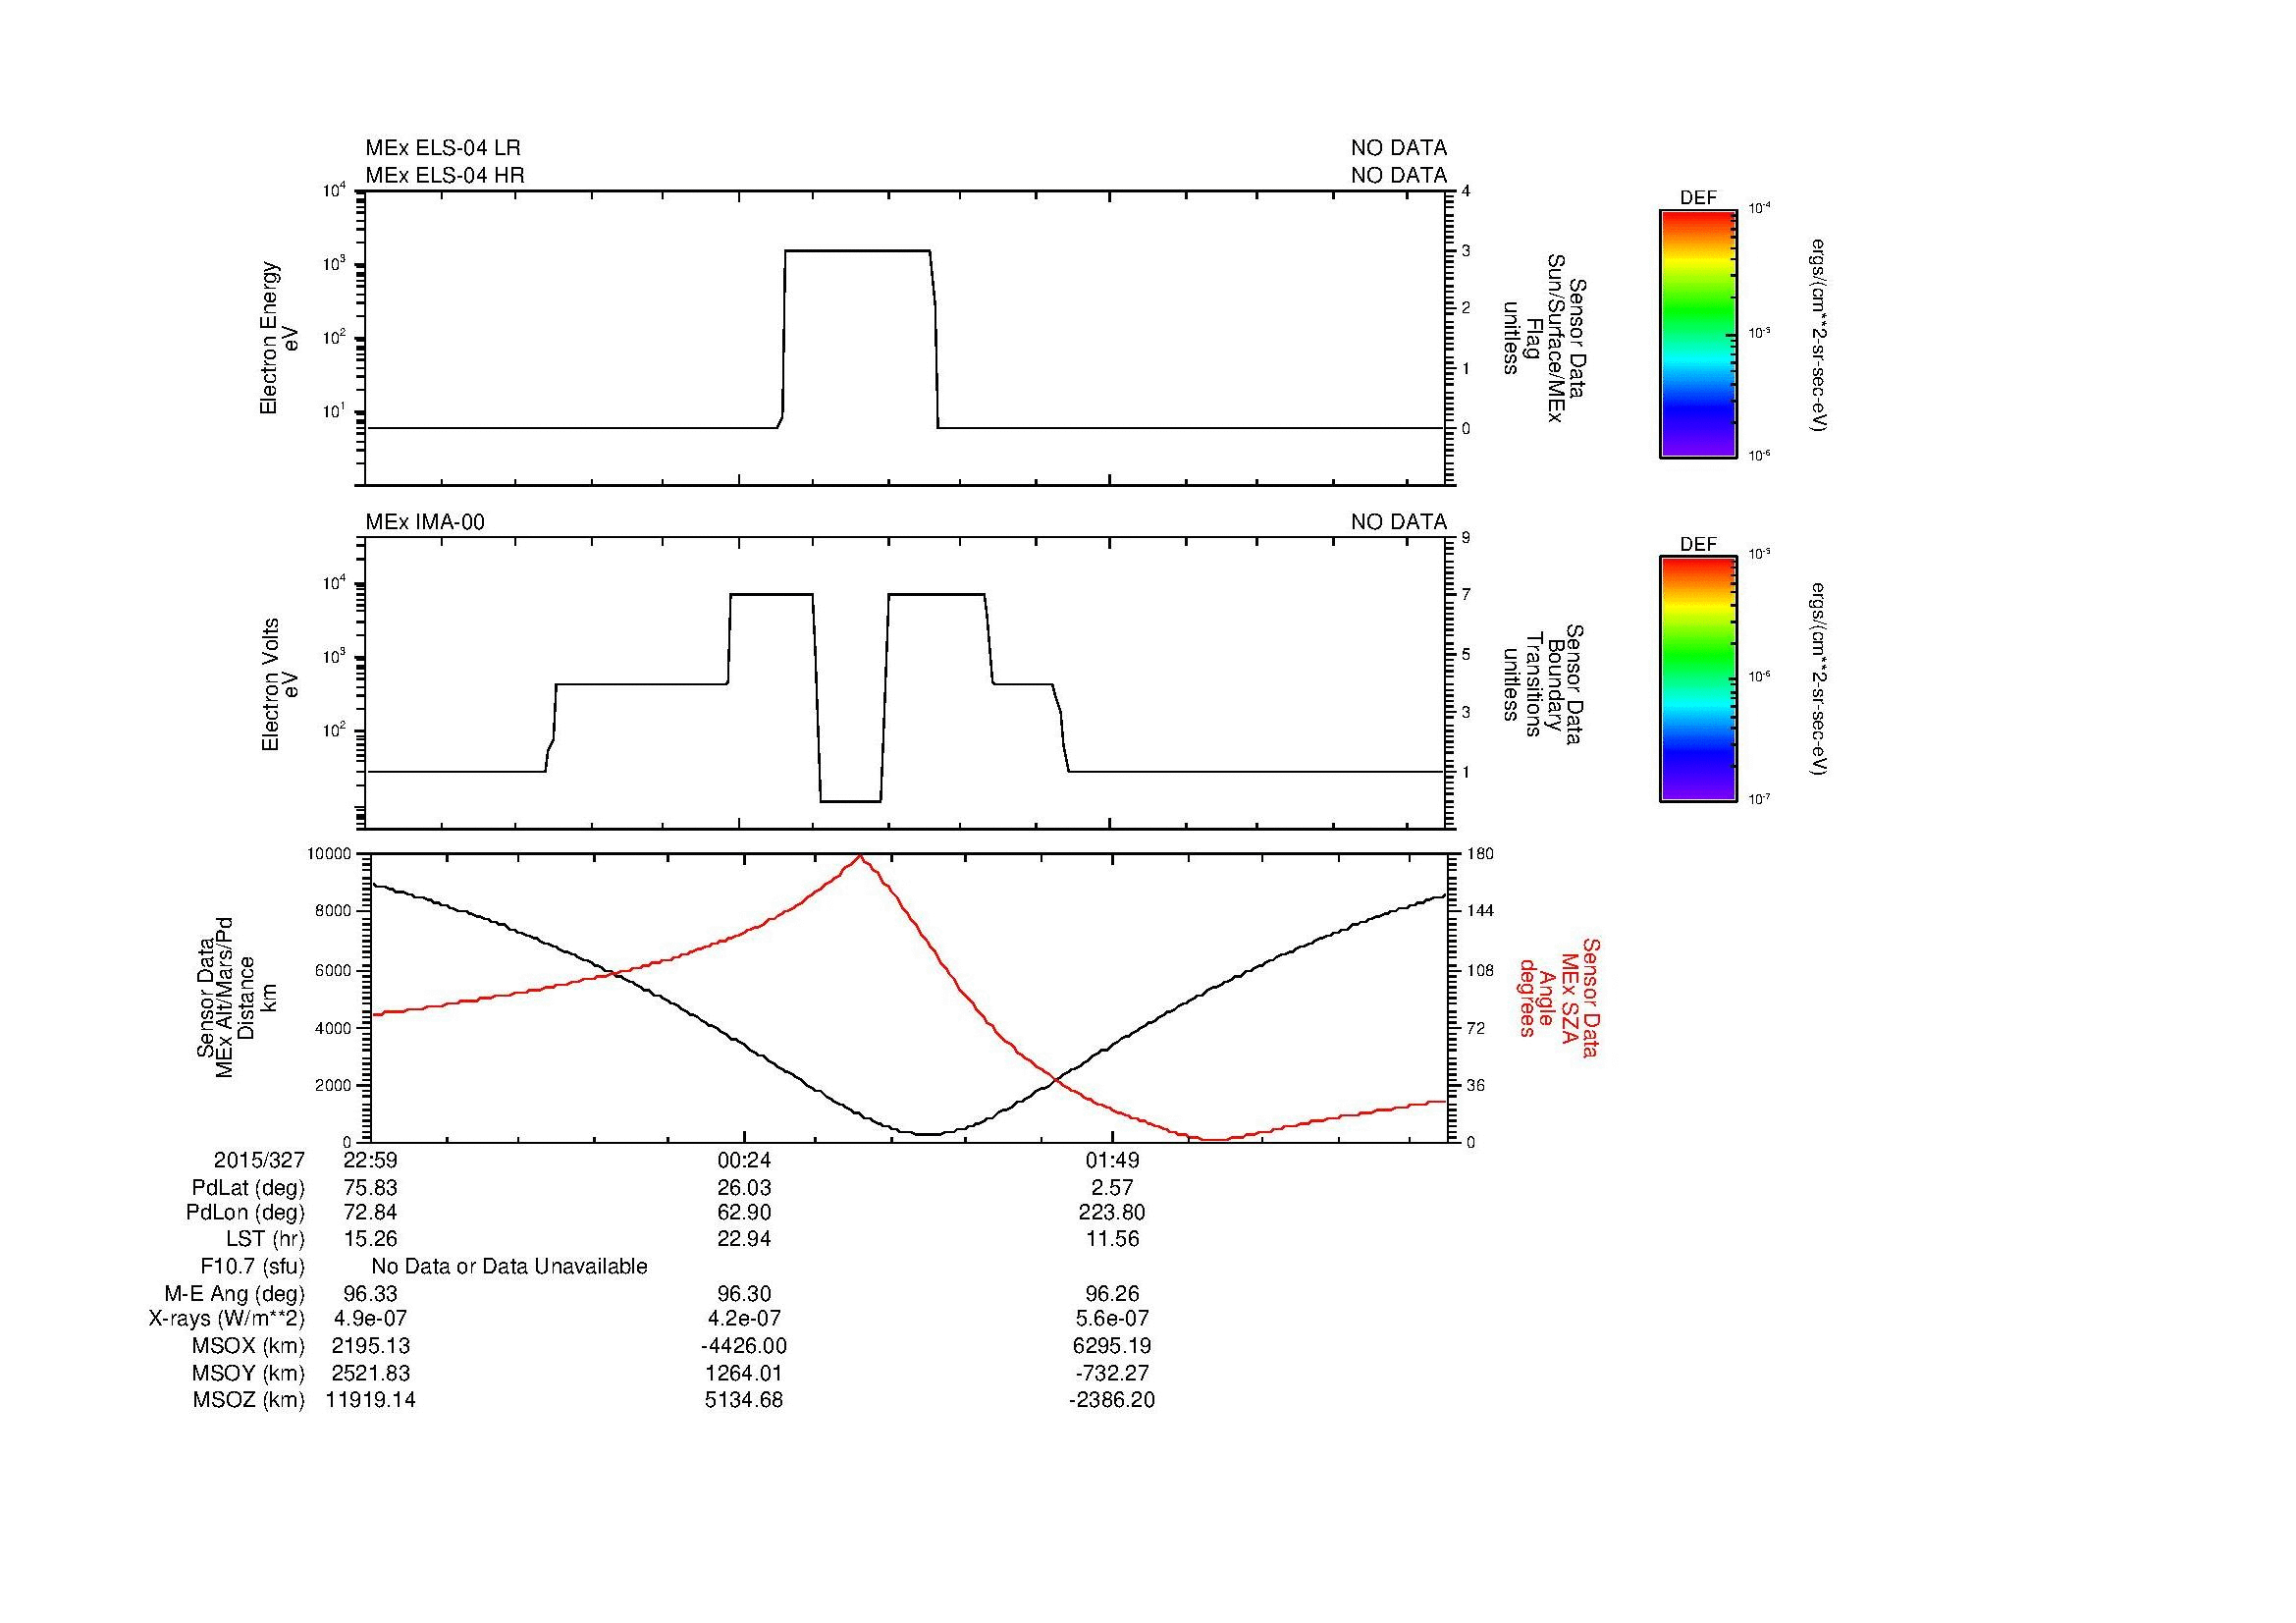This screenshot has width=2296, height=1623.
Task: Click the date label '2015/327'
Action: pyautogui.click(x=259, y=1160)
